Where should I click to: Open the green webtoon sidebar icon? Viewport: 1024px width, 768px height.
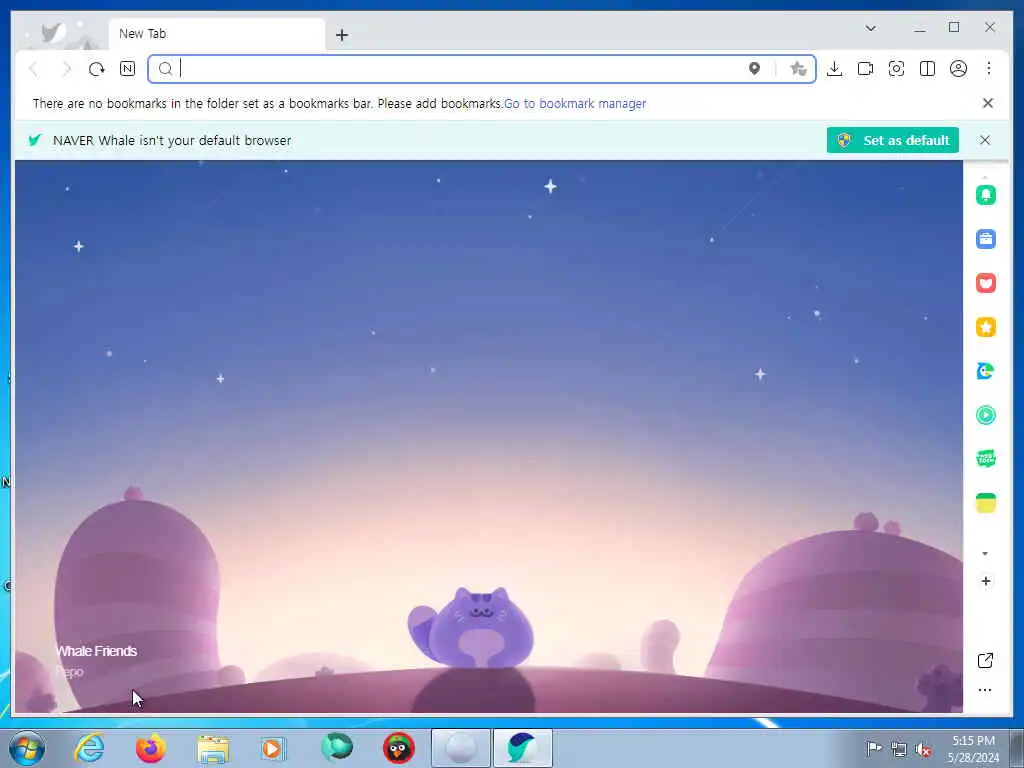point(985,458)
